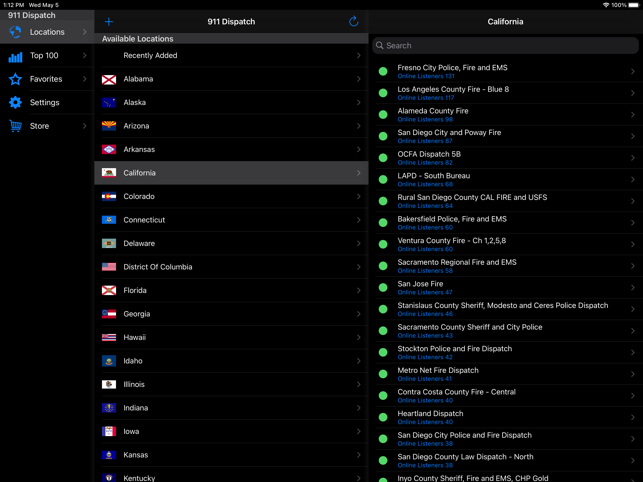Click the Alaska flag icon
The image size is (643, 482).
[x=109, y=103]
